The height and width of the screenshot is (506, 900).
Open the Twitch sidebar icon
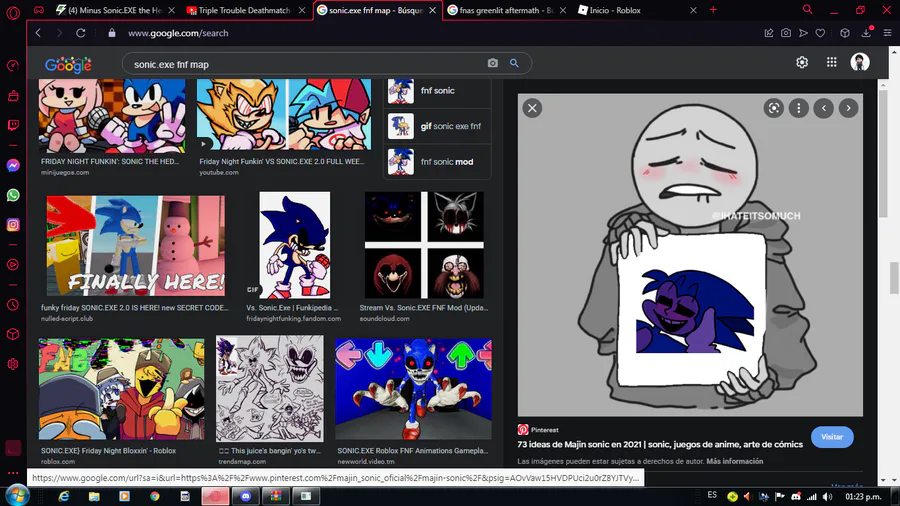click(13, 125)
